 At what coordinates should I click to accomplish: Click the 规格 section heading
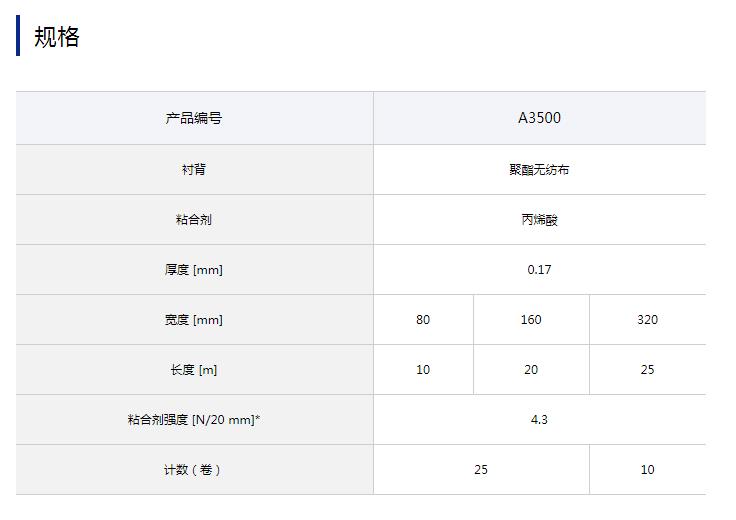(x=56, y=37)
